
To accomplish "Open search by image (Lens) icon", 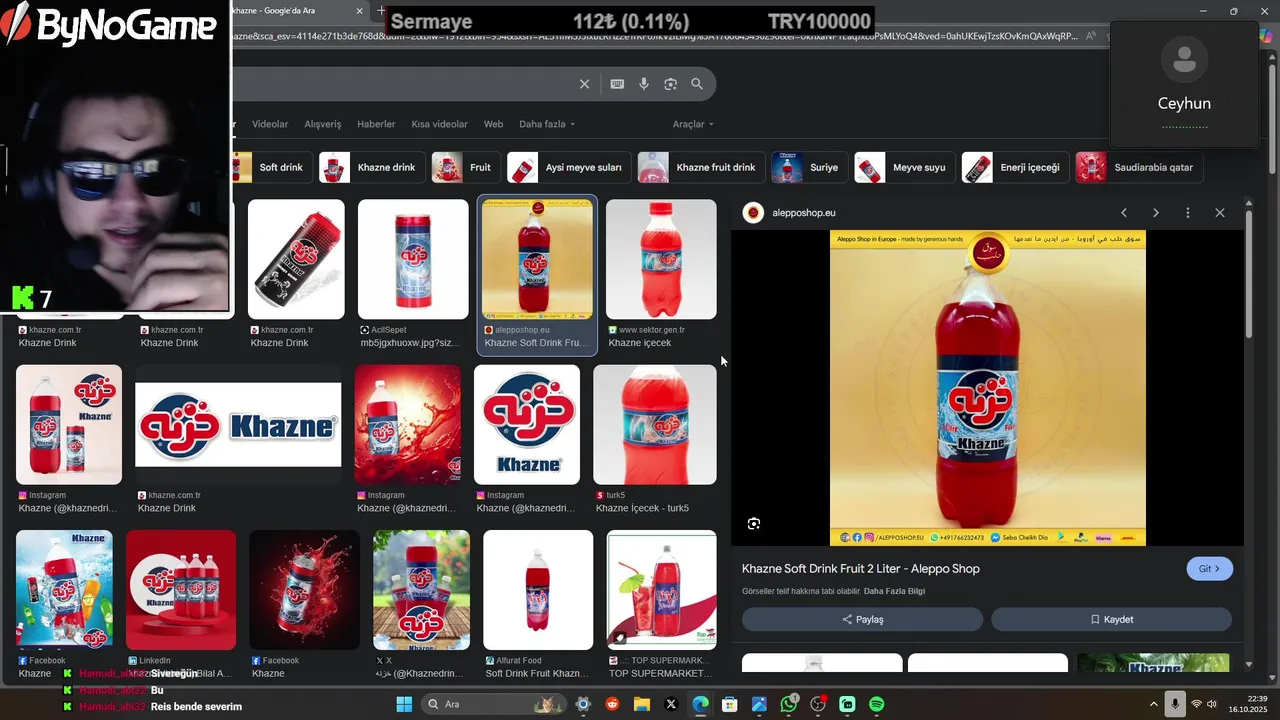I will coord(670,84).
